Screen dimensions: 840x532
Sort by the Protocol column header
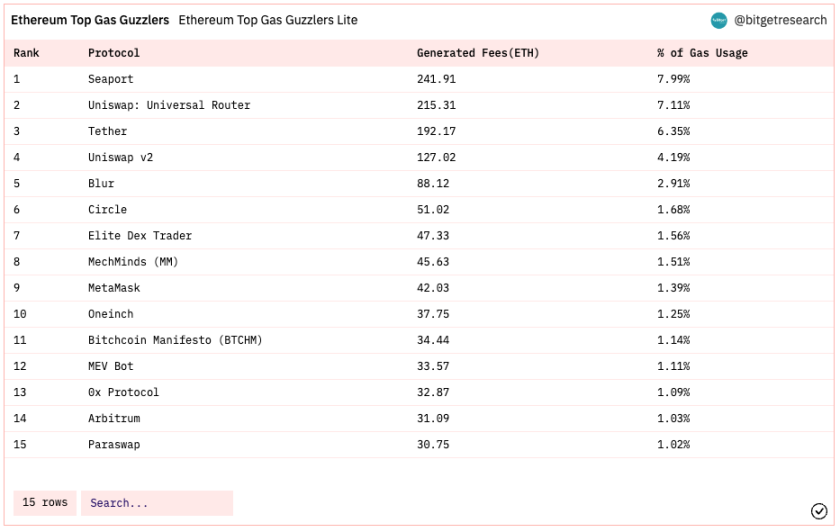coord(114,53)
